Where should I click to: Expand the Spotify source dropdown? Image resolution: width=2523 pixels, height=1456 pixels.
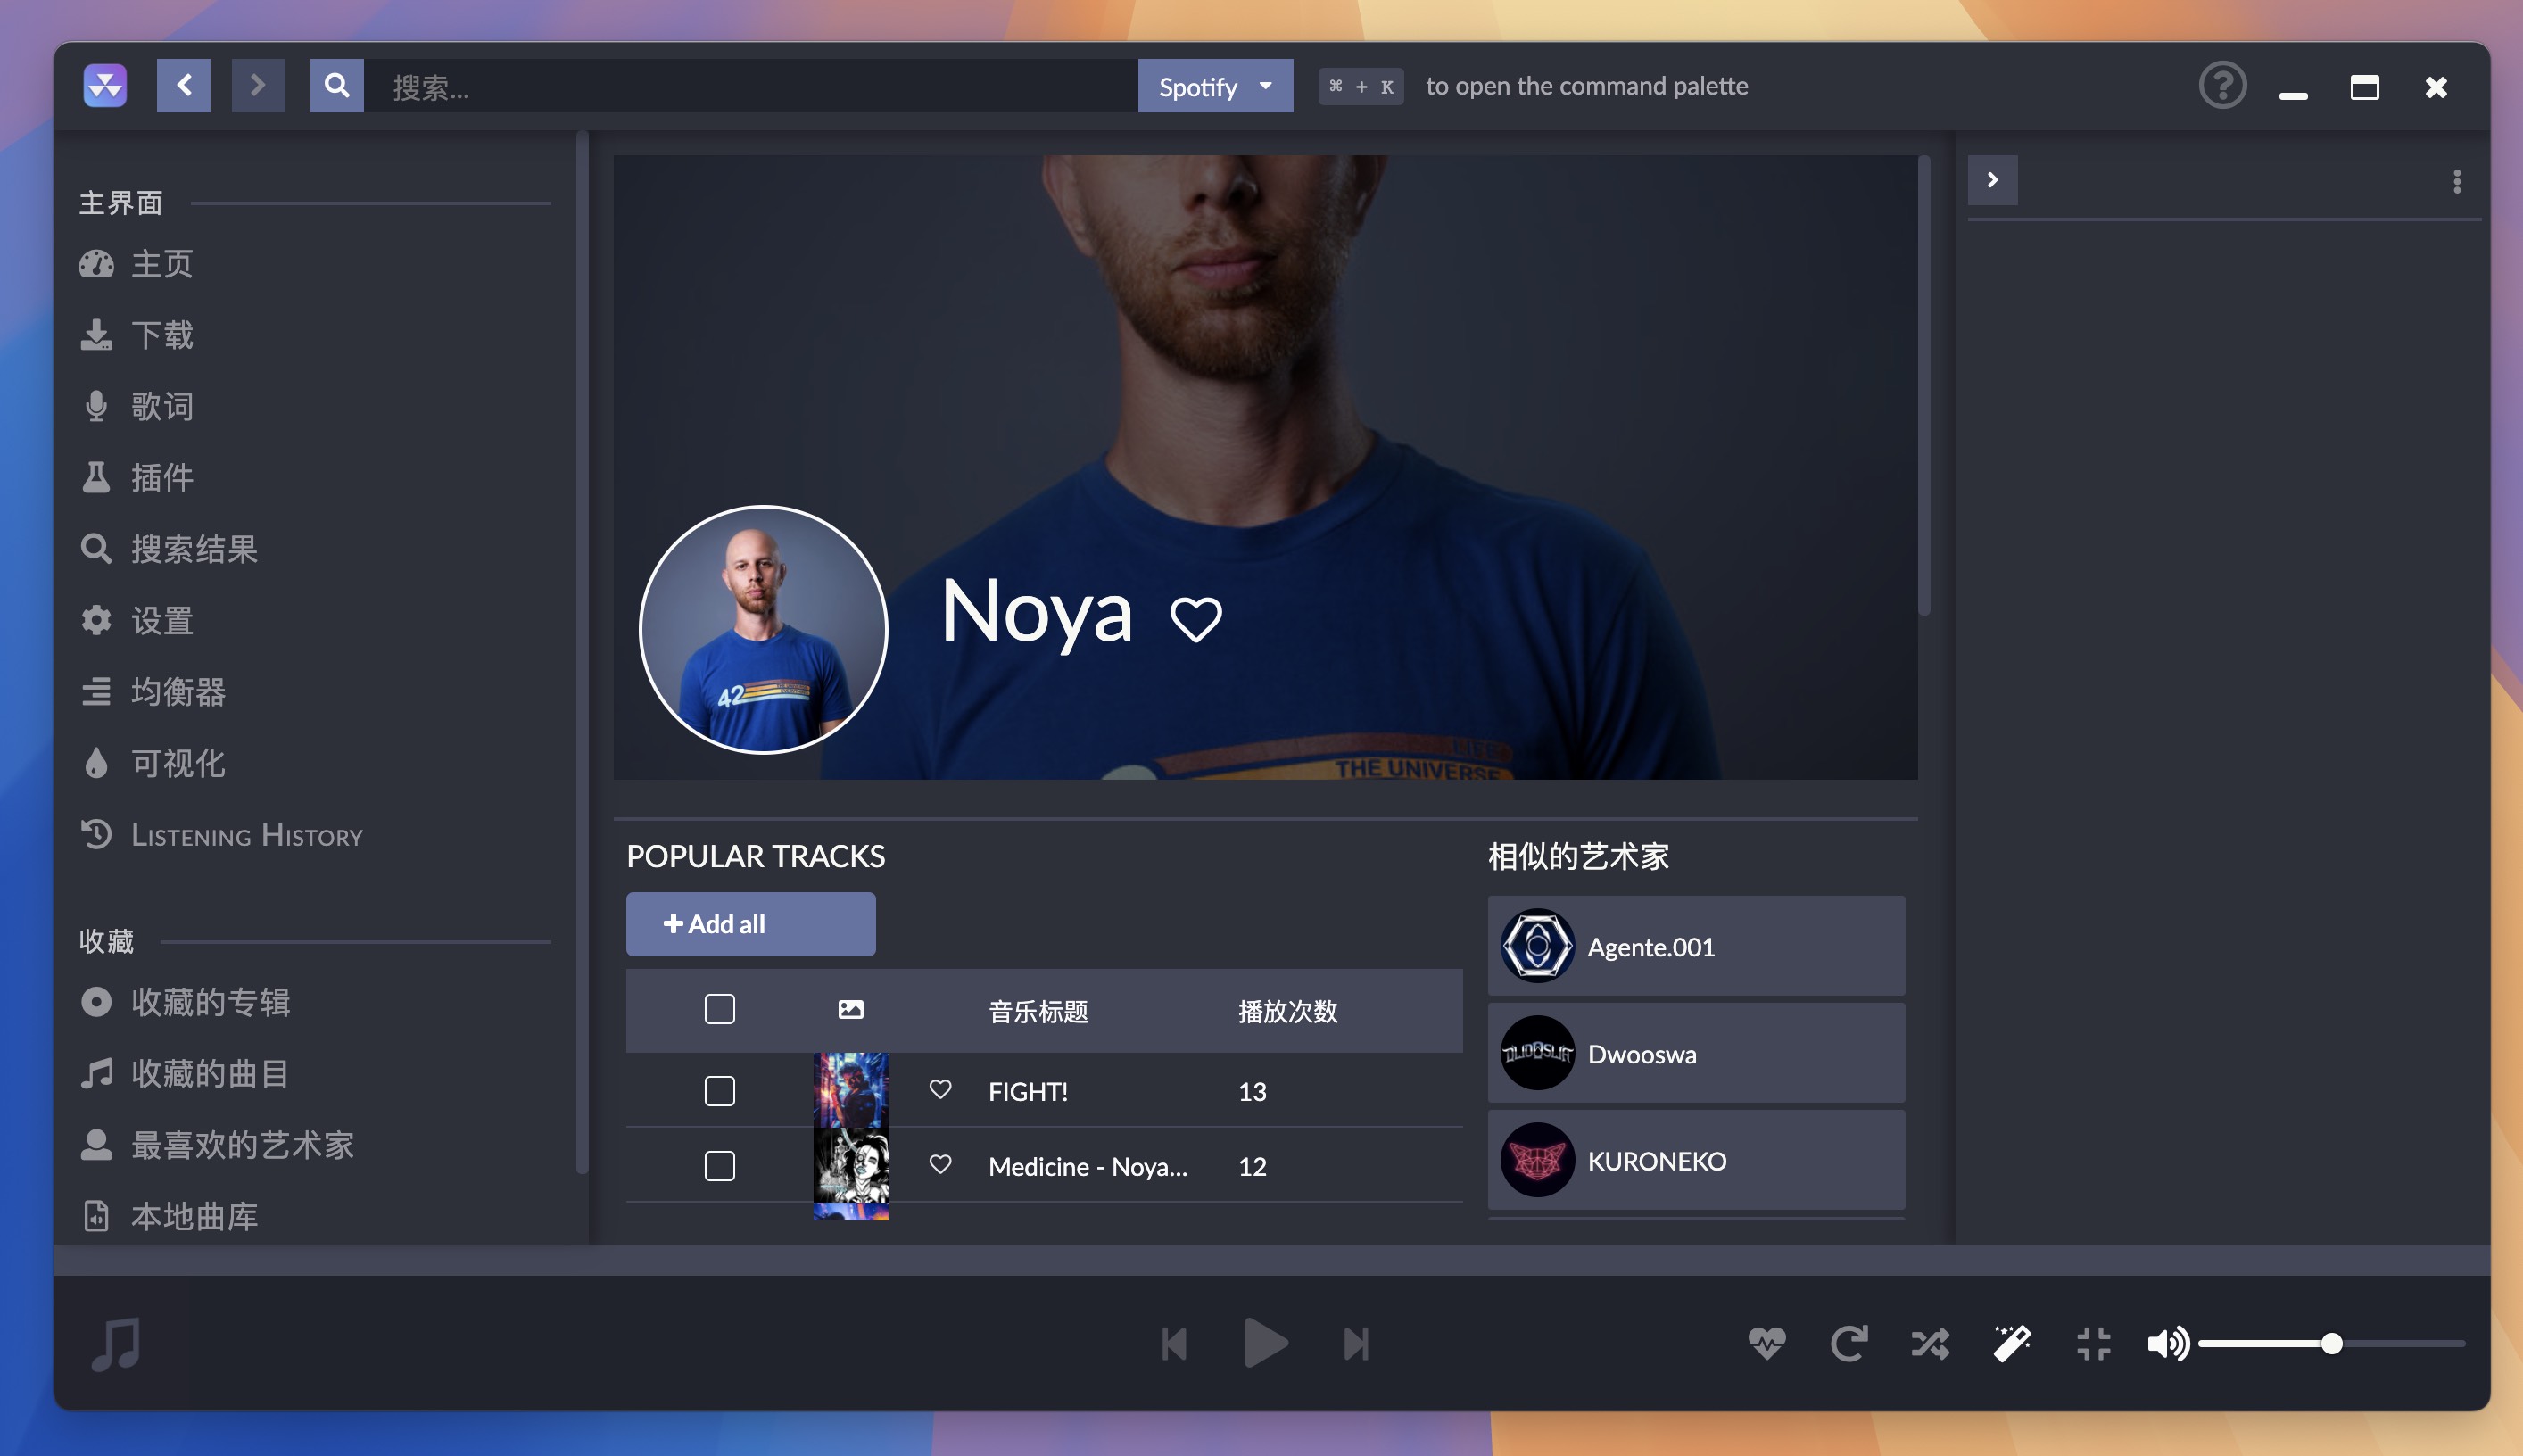(1215, 85)
